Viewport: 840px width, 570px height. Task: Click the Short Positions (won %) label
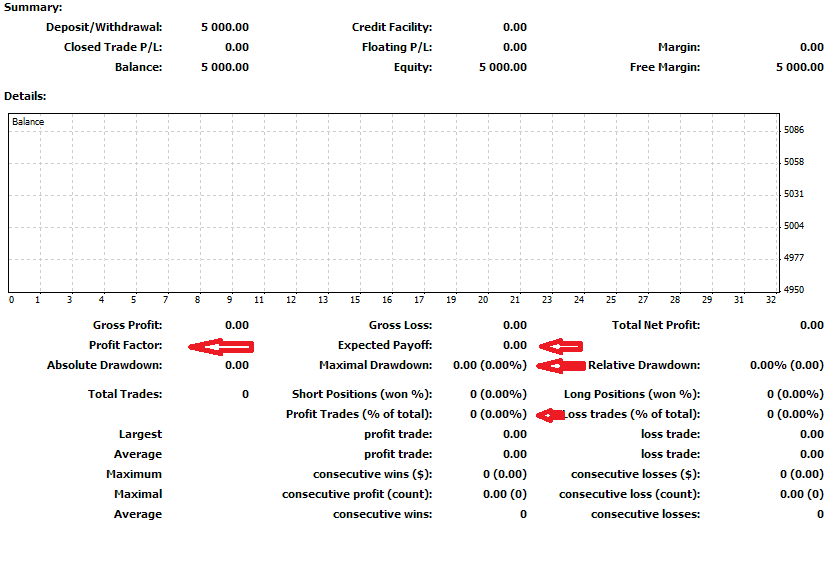pos(362,394)
